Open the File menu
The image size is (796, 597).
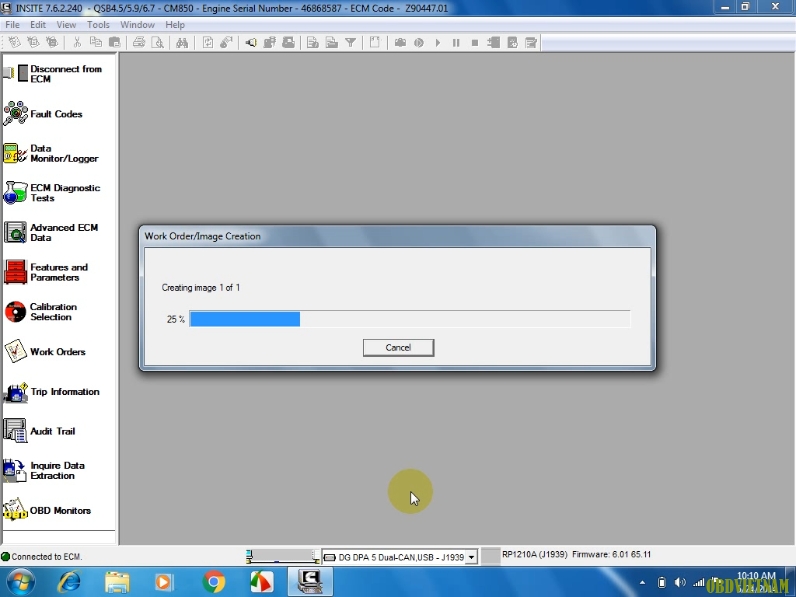click(12, 24)
